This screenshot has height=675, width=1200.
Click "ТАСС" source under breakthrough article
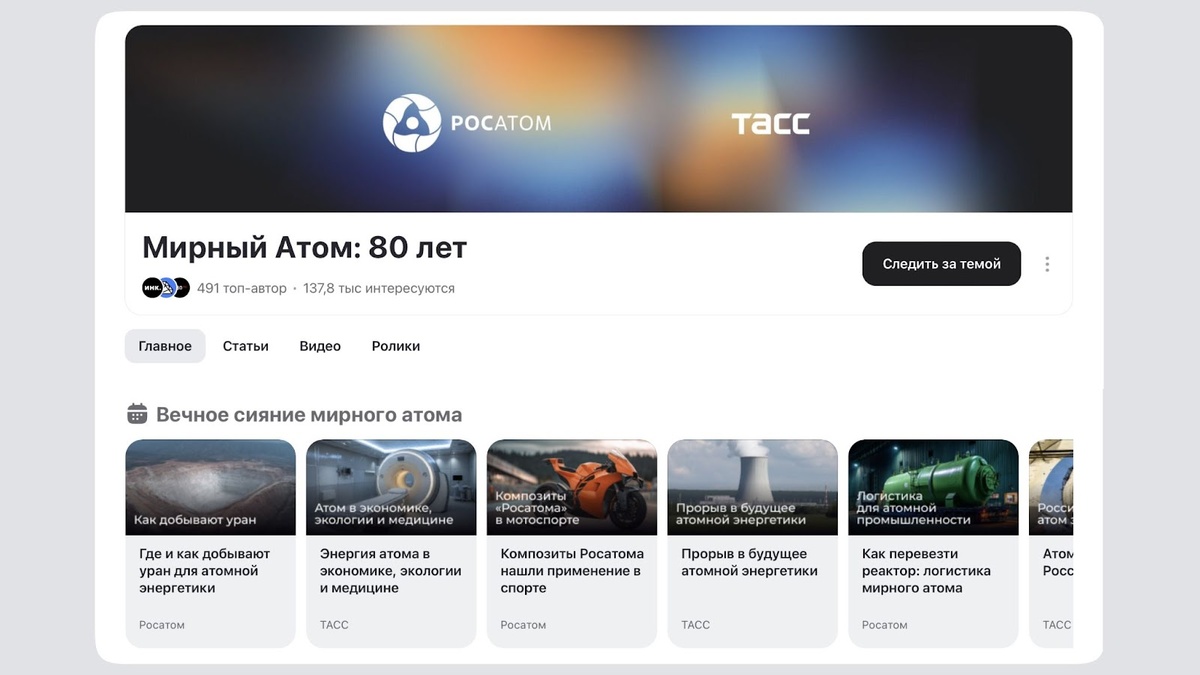pyautogui.click(x=696, y=625)
